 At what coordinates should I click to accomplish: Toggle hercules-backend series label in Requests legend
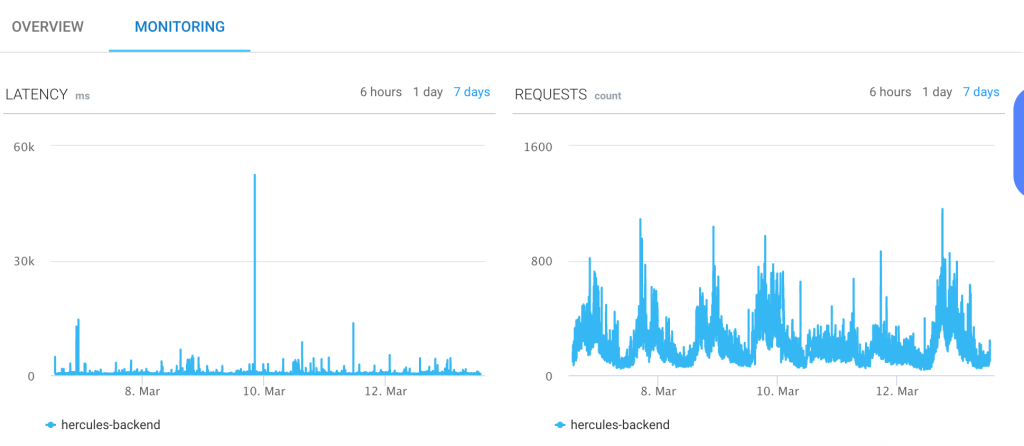(x=620, y=425)
